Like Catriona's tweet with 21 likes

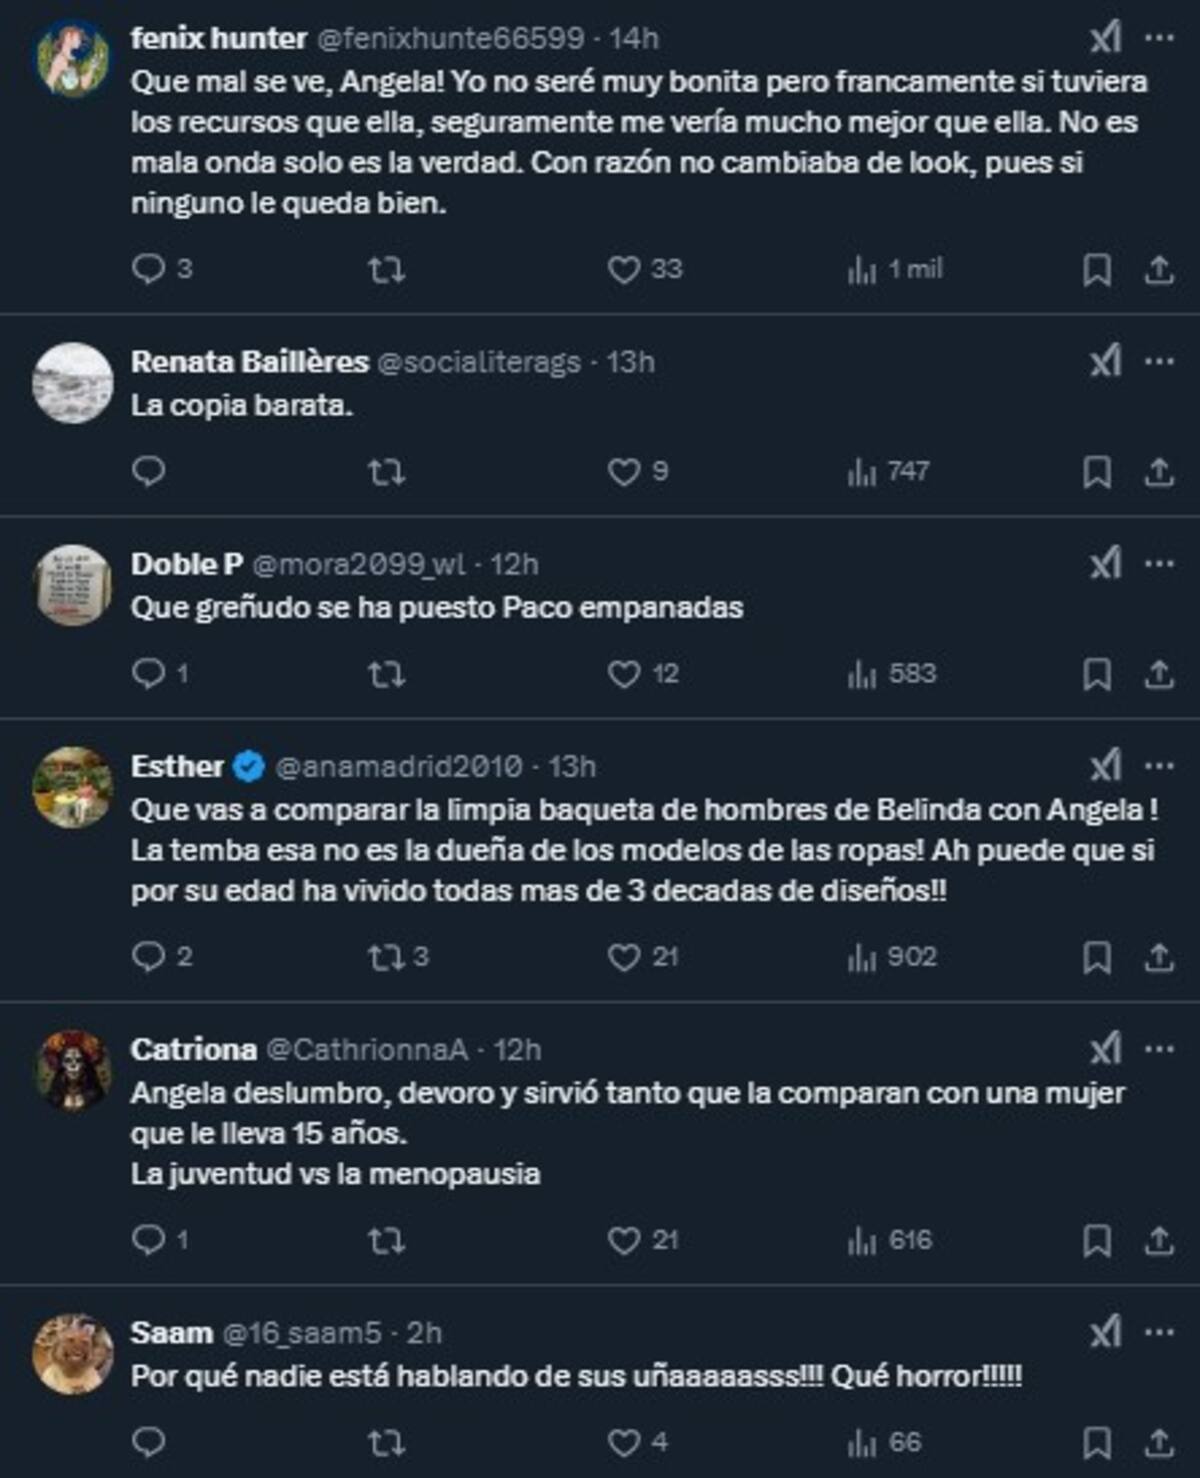(x=624, y=1241)
